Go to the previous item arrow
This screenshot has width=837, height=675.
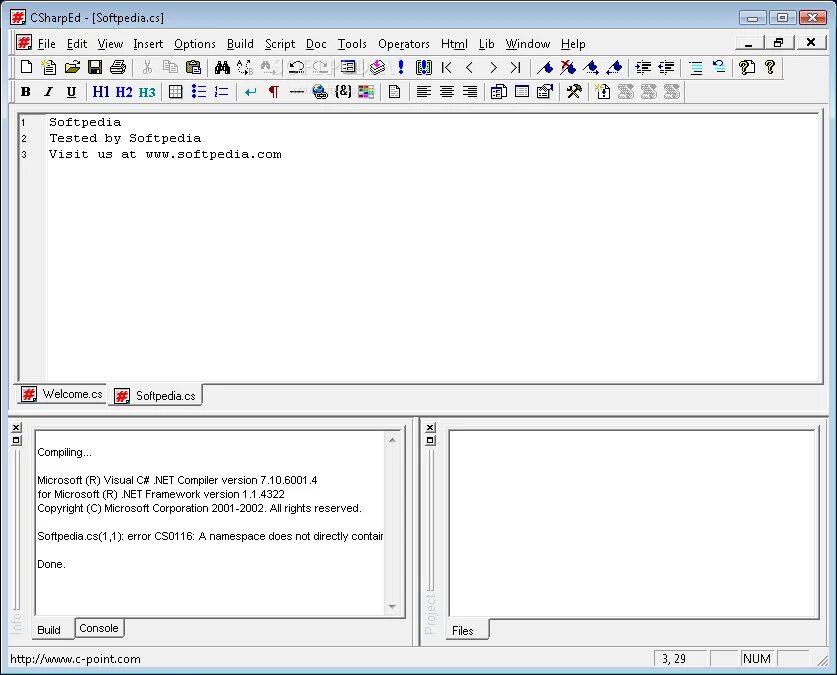pos(470,67)
